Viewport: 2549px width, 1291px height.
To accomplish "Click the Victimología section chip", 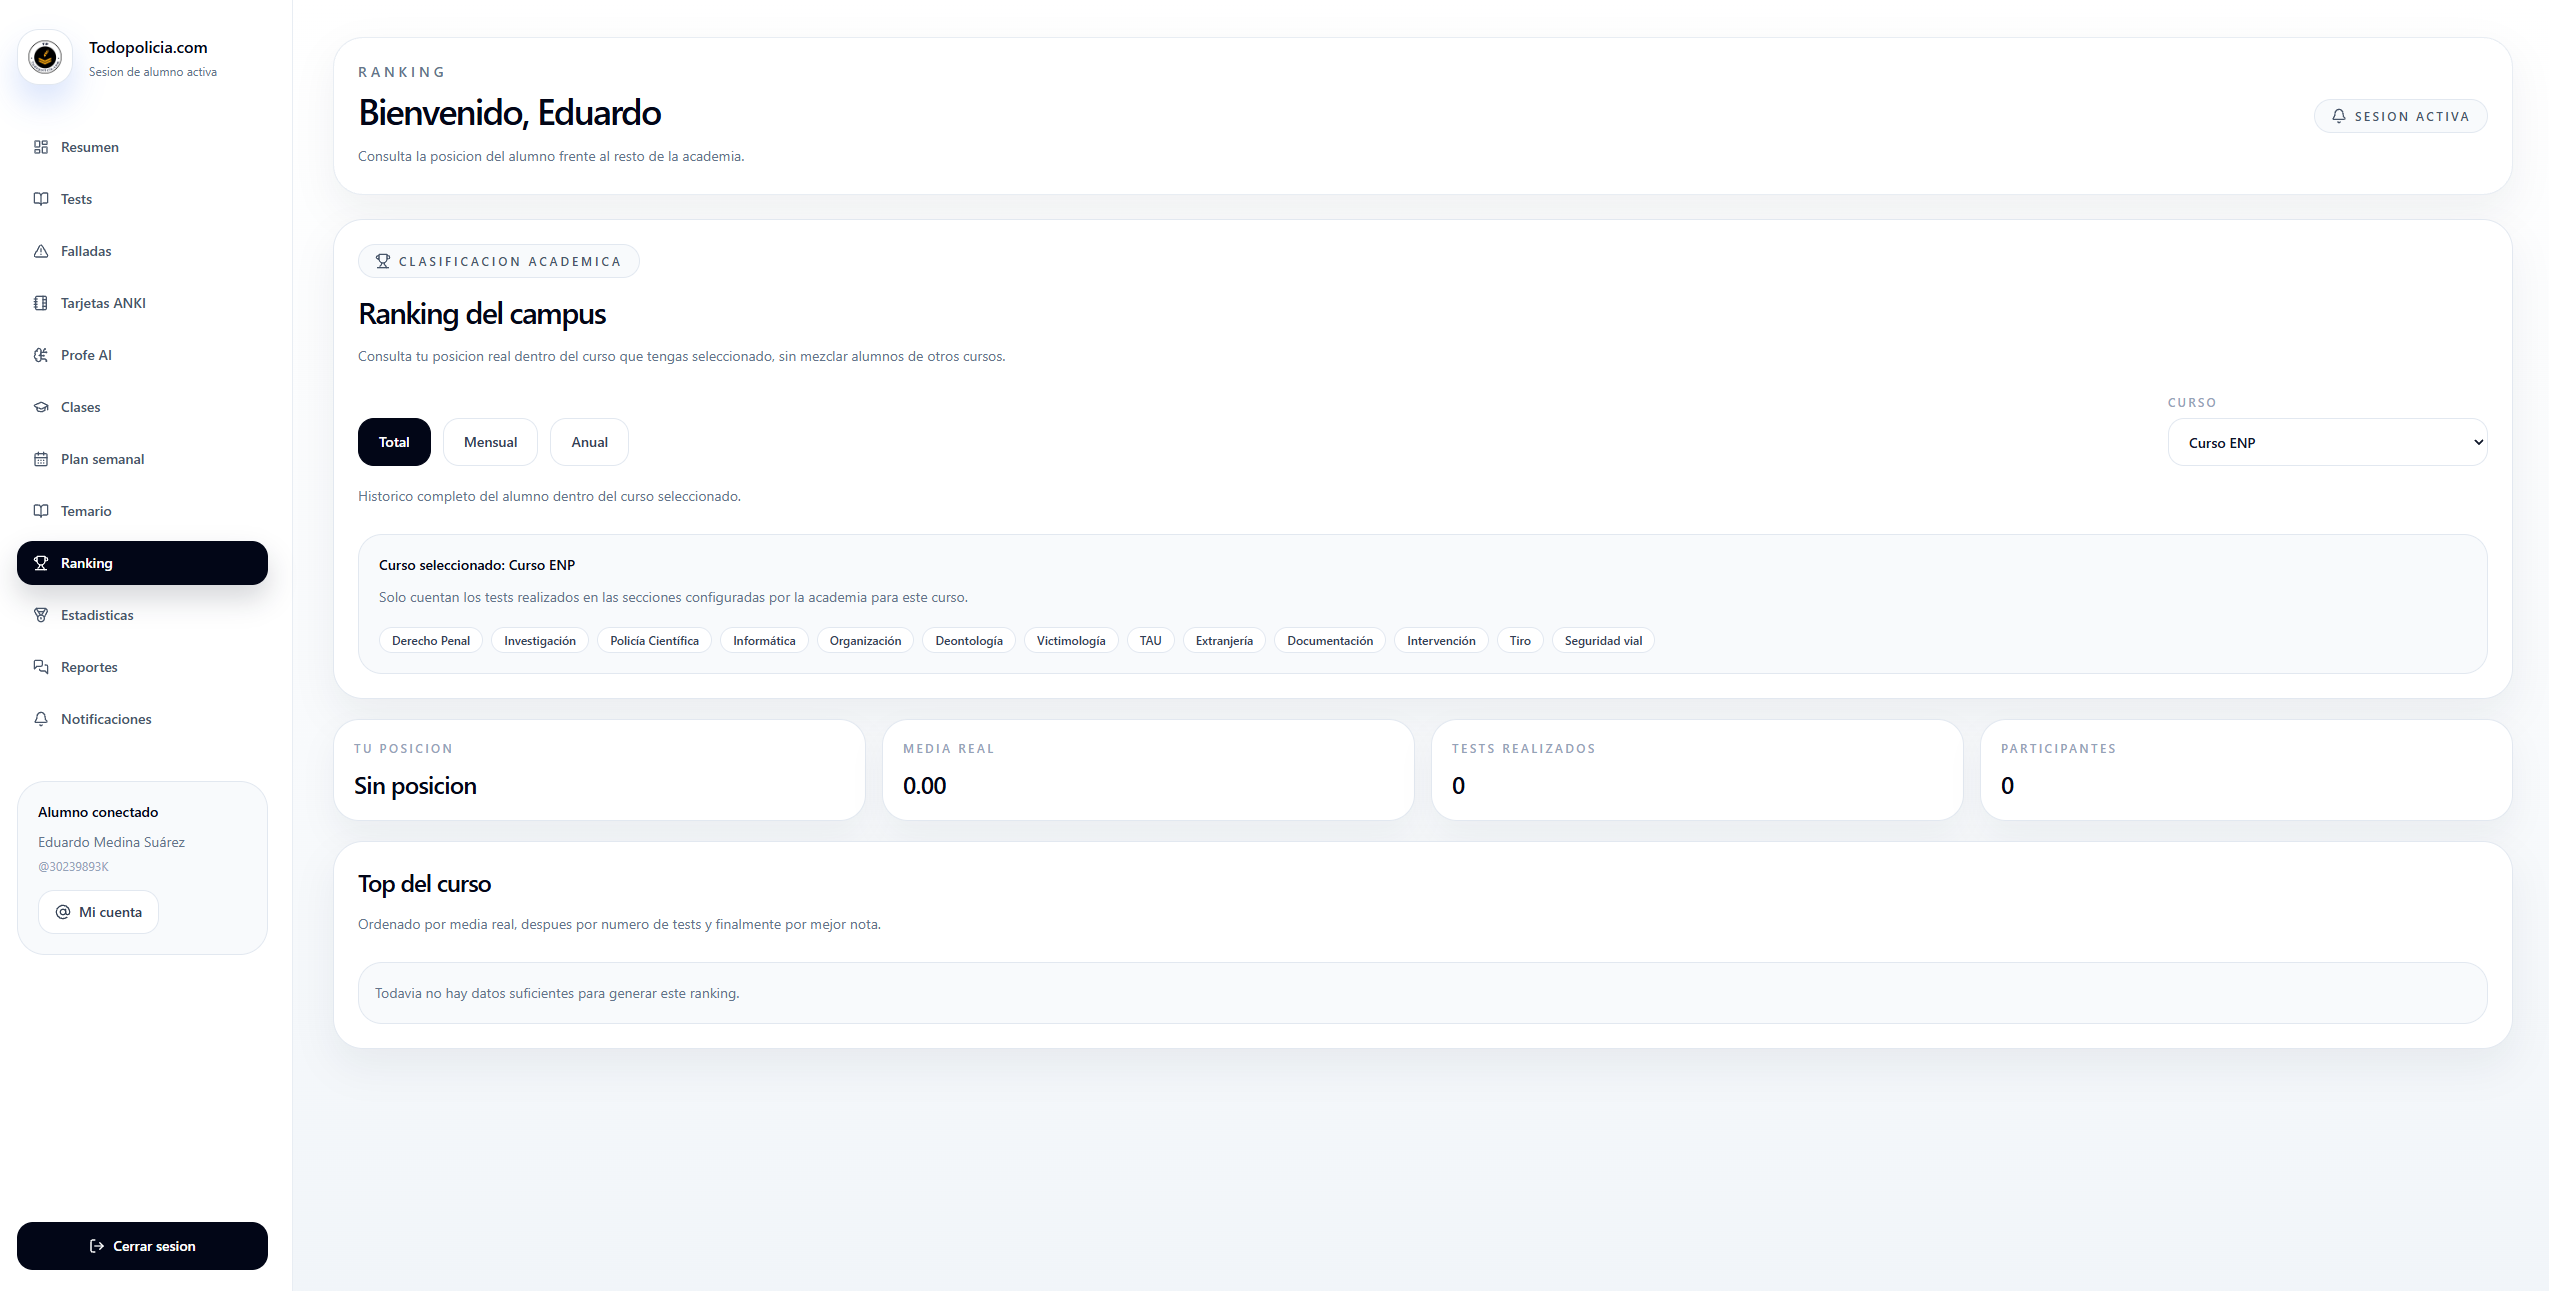I will click(x=1071, y=641).
